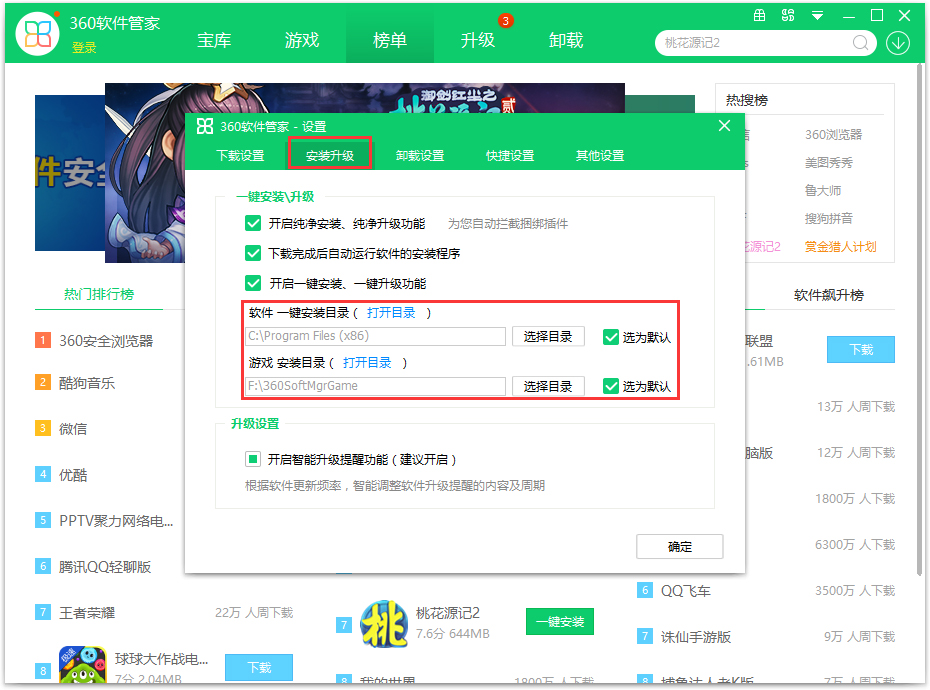Toggle 开启智能升级提醒功能 checkbox

point(253,459)
